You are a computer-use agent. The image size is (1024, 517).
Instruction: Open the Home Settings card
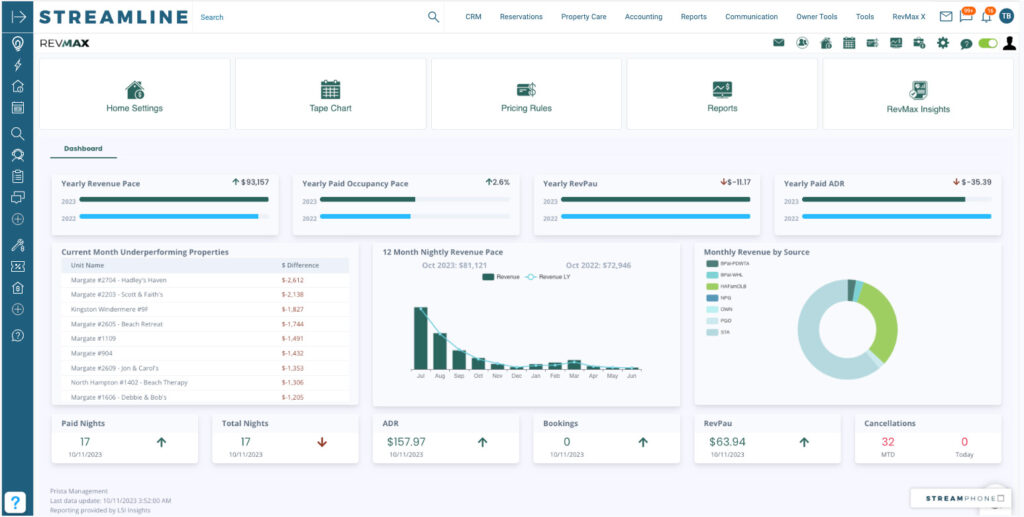point(135,94)
